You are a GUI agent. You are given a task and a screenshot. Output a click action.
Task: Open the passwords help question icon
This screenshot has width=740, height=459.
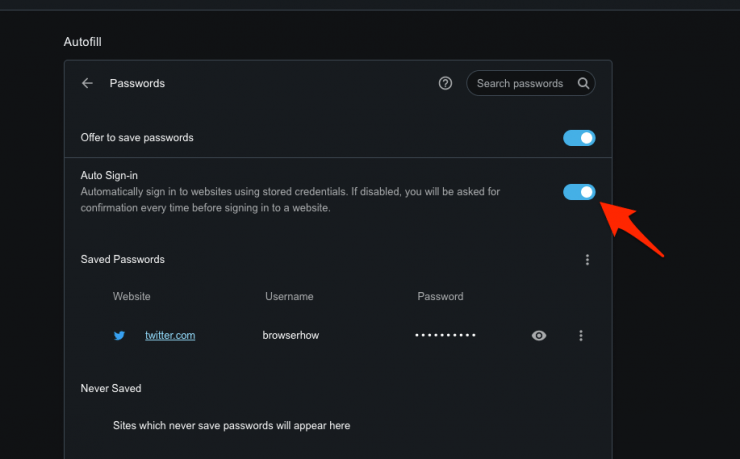coord(445,83)
